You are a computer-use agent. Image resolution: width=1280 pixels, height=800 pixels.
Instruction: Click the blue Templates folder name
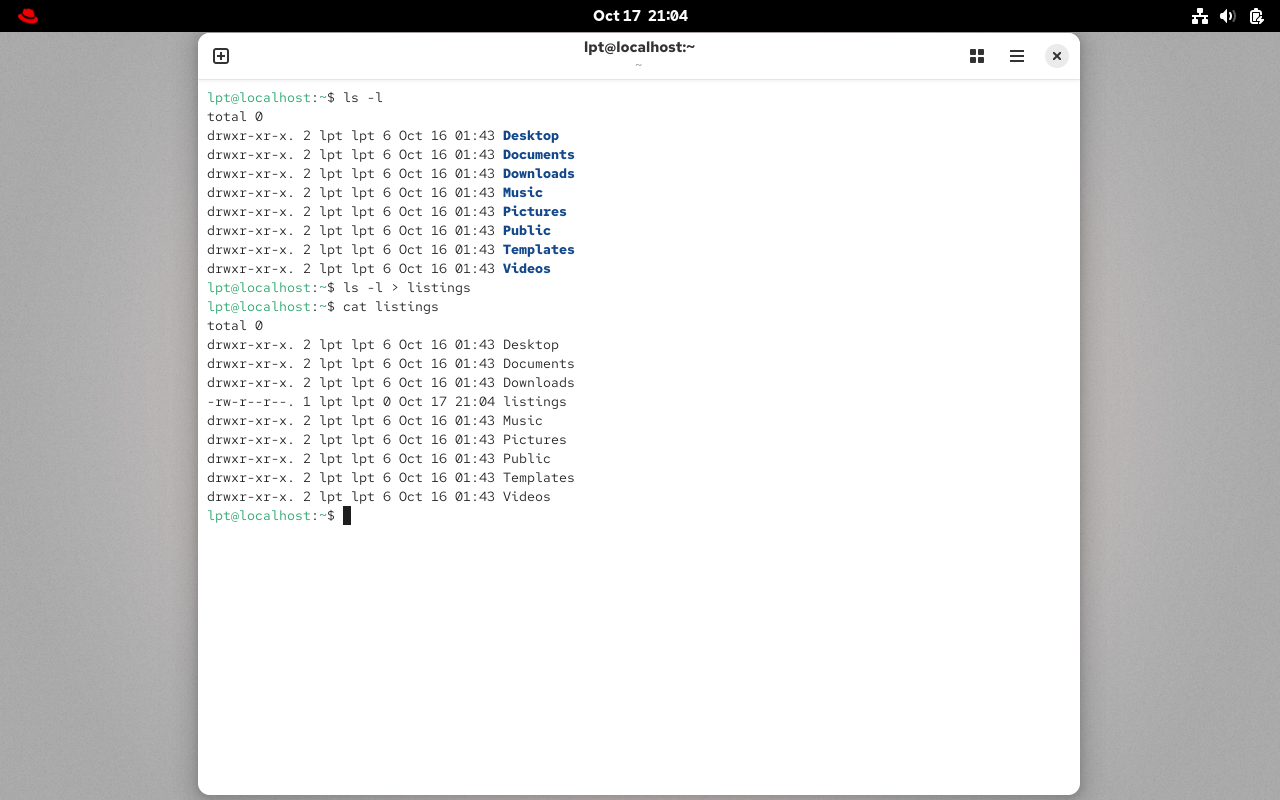[538, 249]
